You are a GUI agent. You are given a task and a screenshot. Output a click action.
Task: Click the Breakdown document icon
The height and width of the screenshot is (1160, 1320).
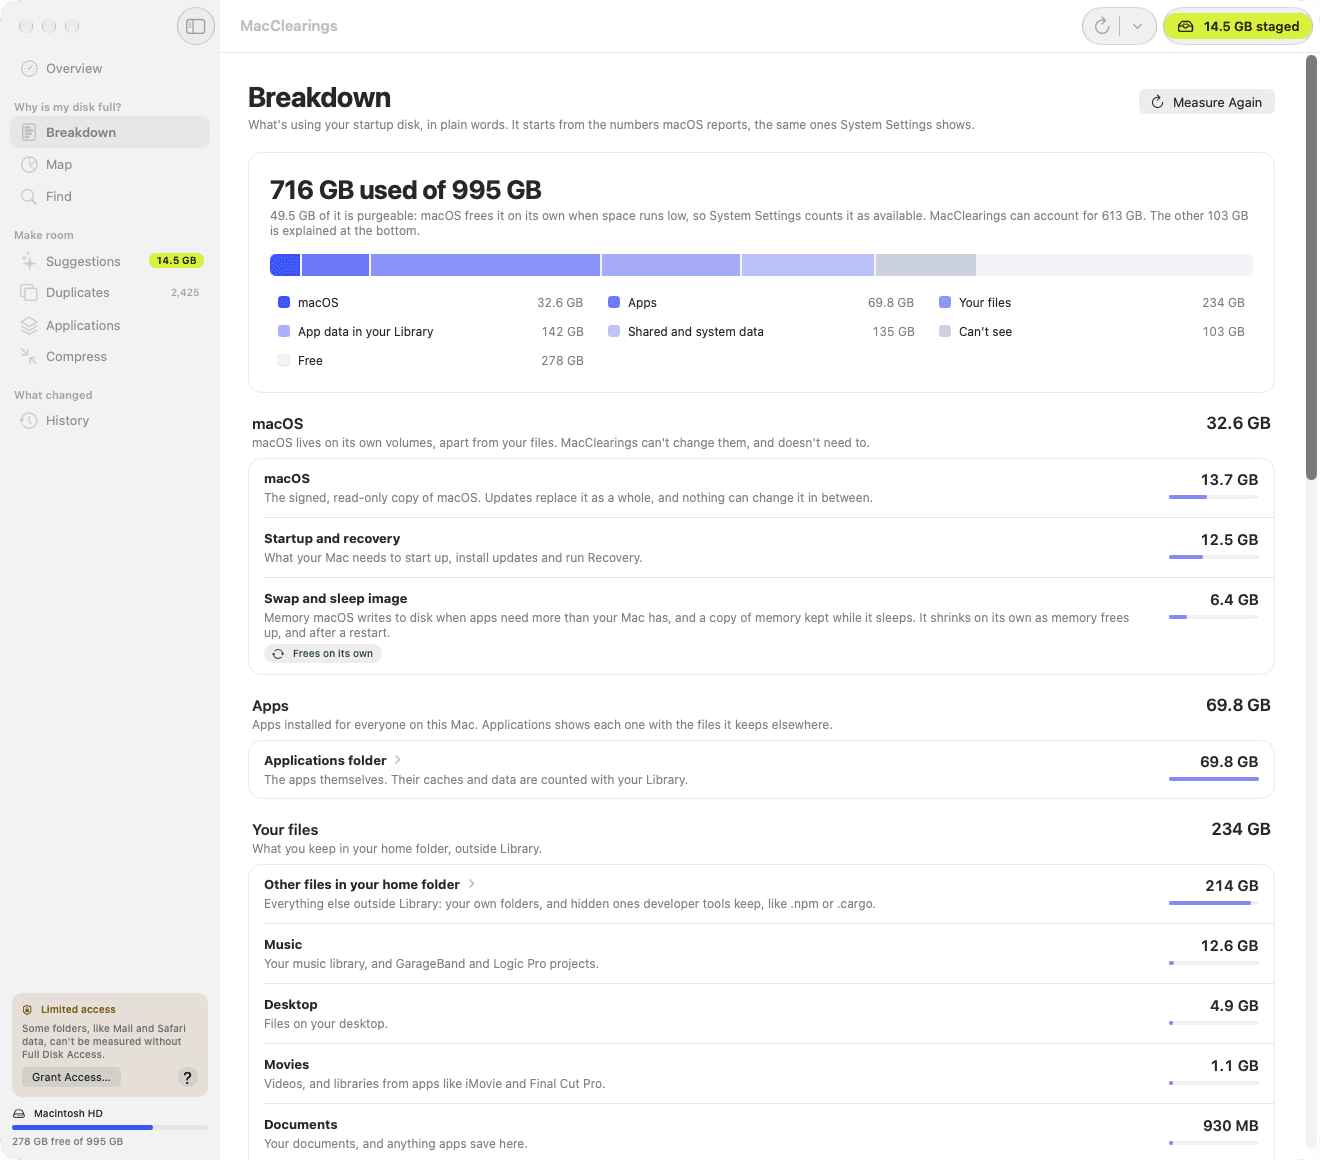pos(29,132)
